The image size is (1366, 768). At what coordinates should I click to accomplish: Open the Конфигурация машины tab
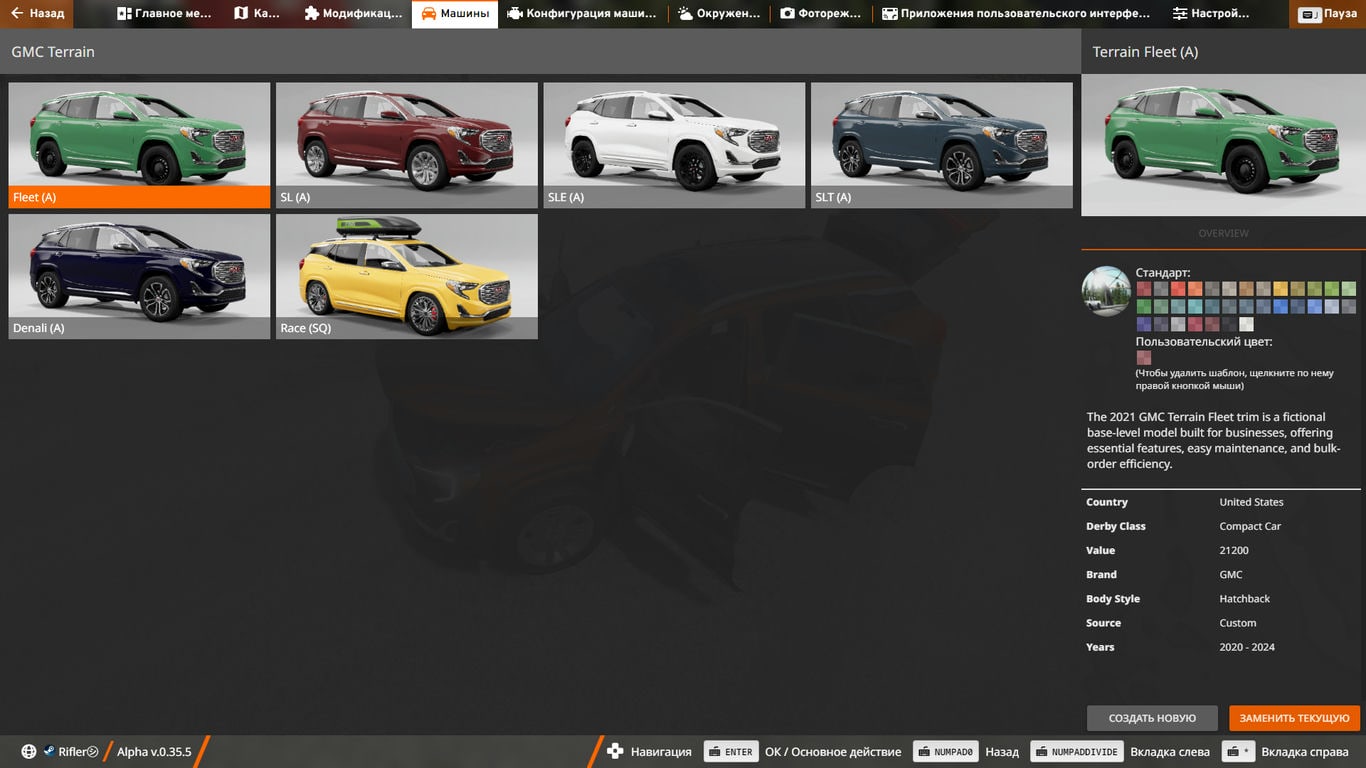click(581, 14)
